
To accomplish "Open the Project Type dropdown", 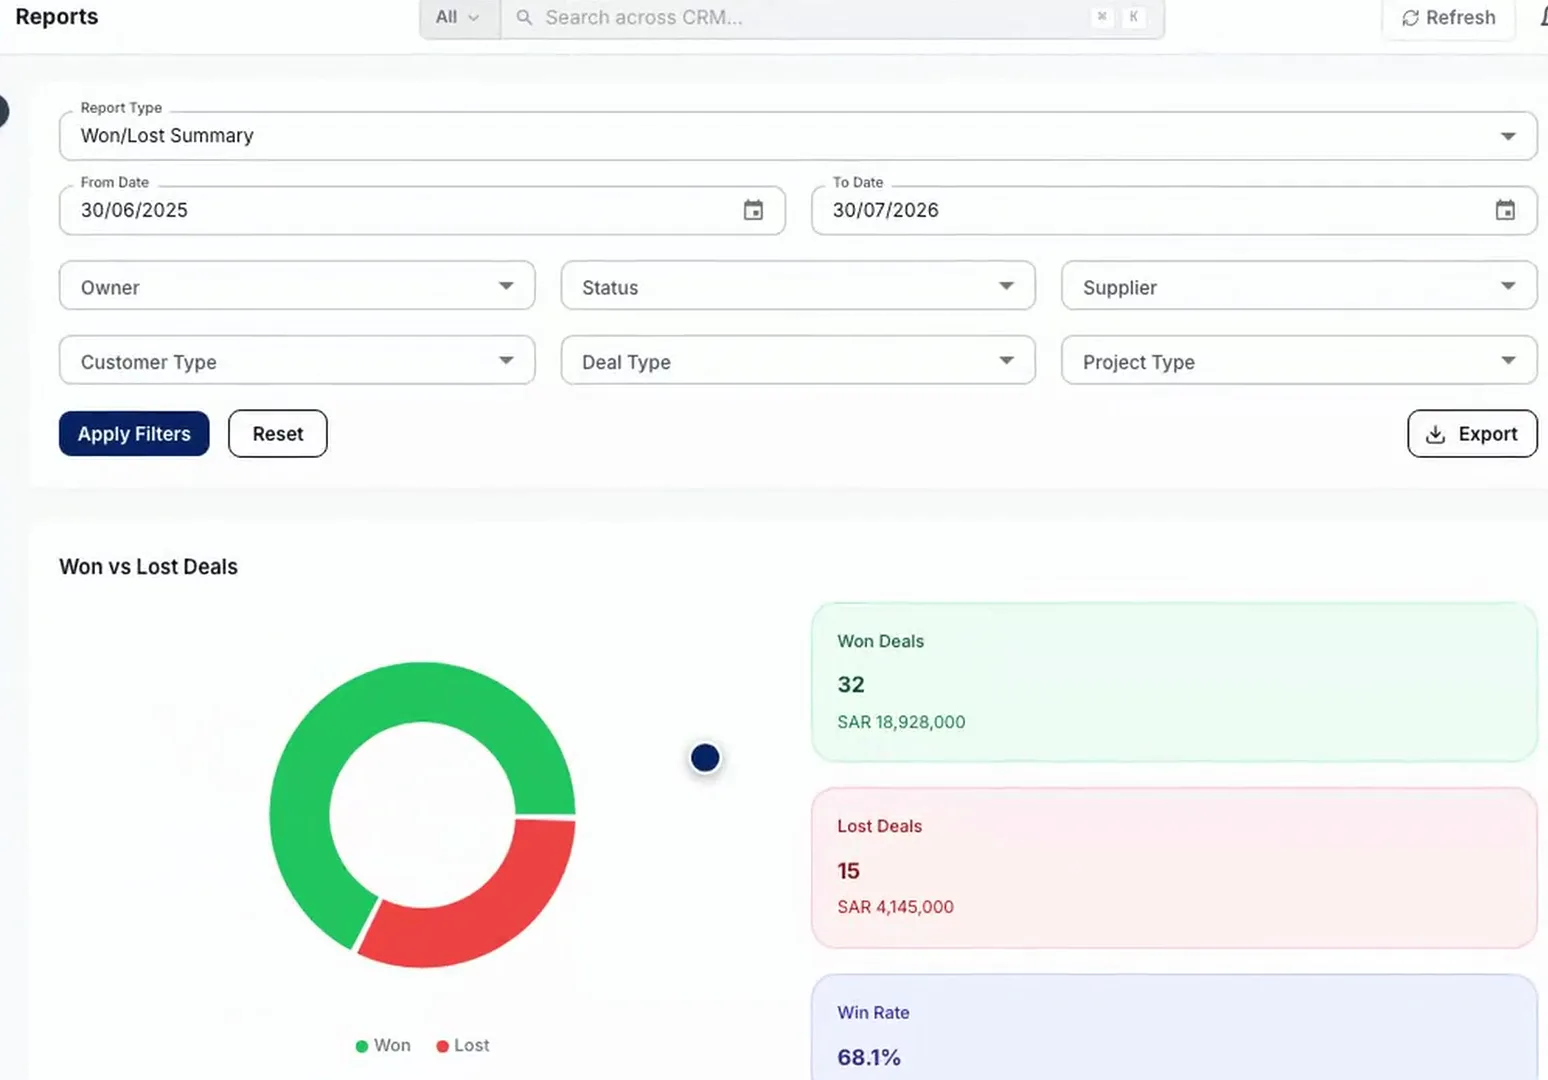I will tap(1299, 361).
